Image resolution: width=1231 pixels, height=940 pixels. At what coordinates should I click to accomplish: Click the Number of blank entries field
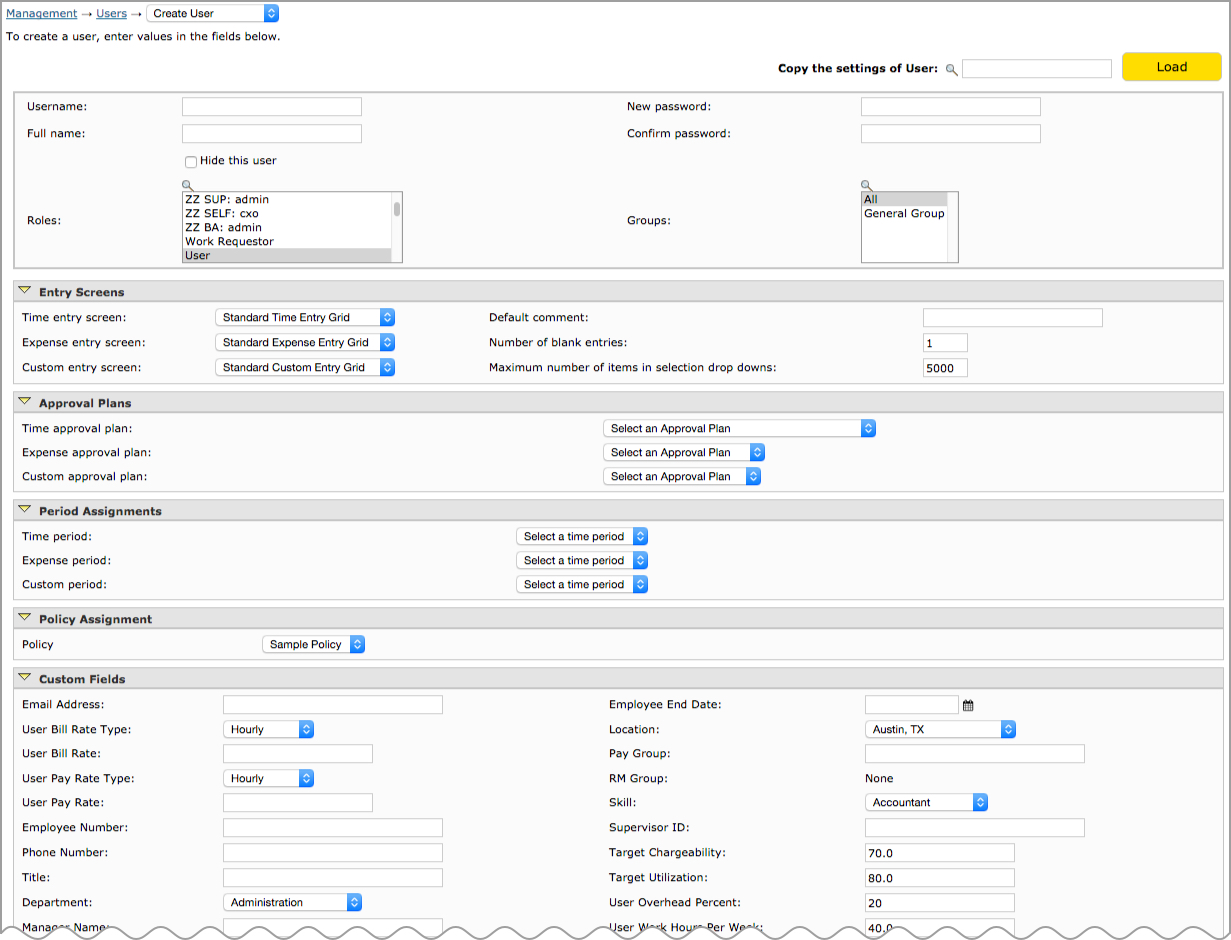tap(945, 343)
